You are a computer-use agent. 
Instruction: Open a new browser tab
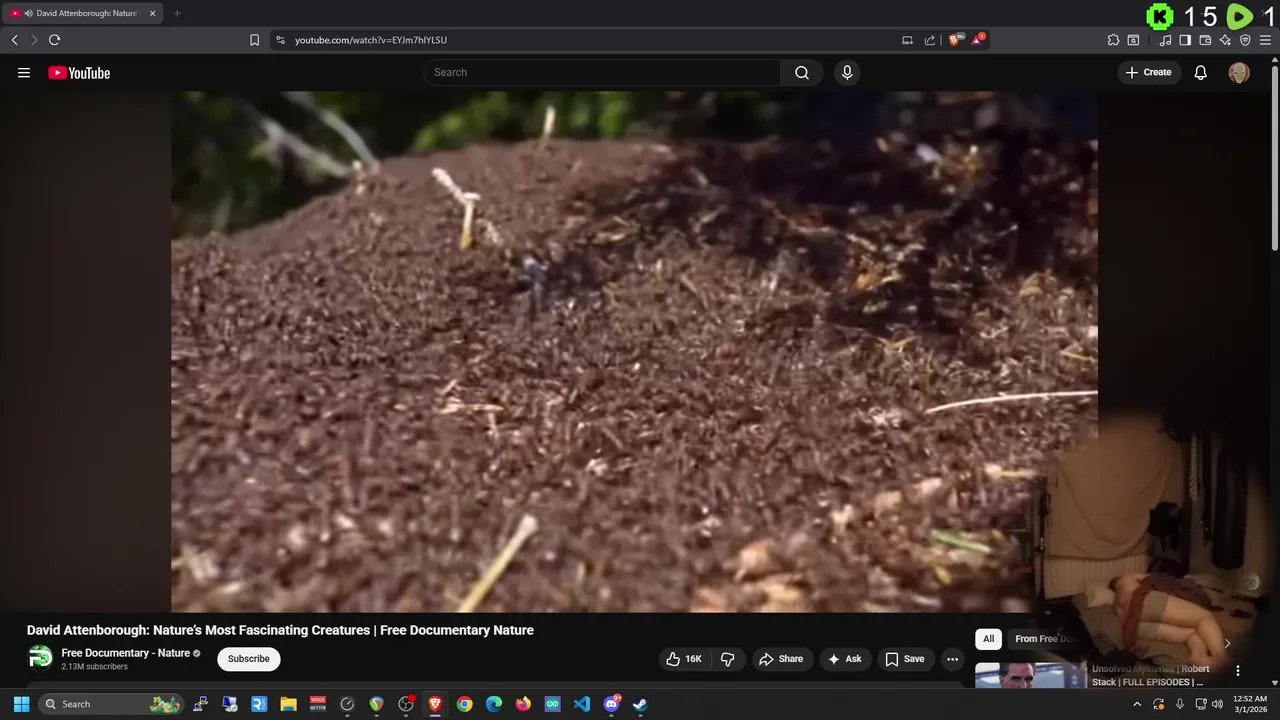click(x=177, y=13)
